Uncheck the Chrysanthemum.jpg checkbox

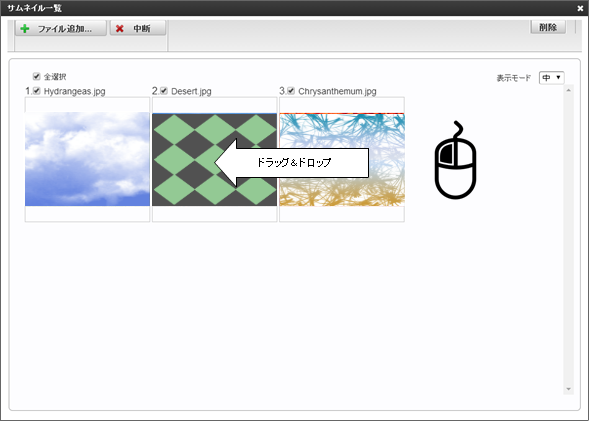pyautogui.click(x=291, y=91)
